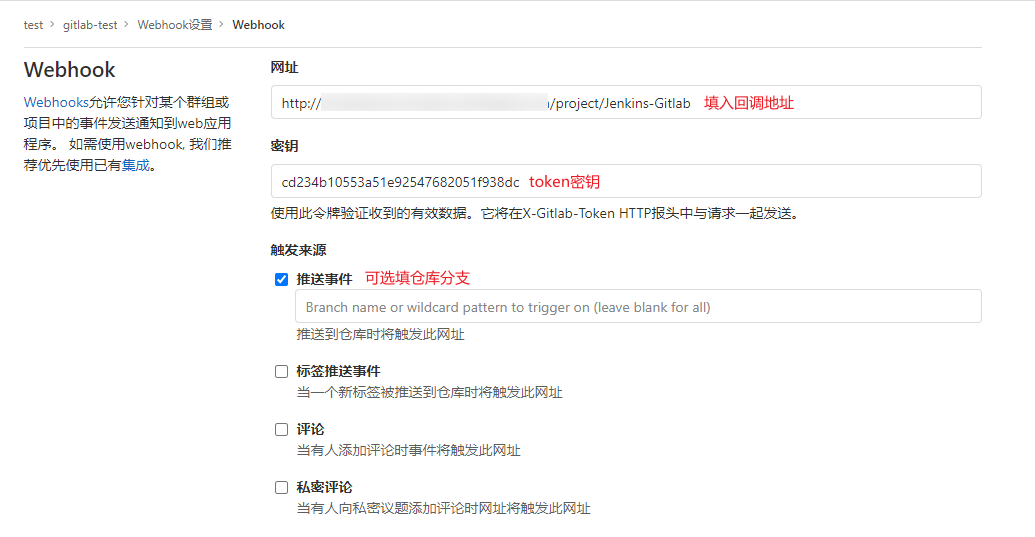Open Webhook设置 breadcrumb link
Viewport: 1035px width, 537px height.
(175, 25)
